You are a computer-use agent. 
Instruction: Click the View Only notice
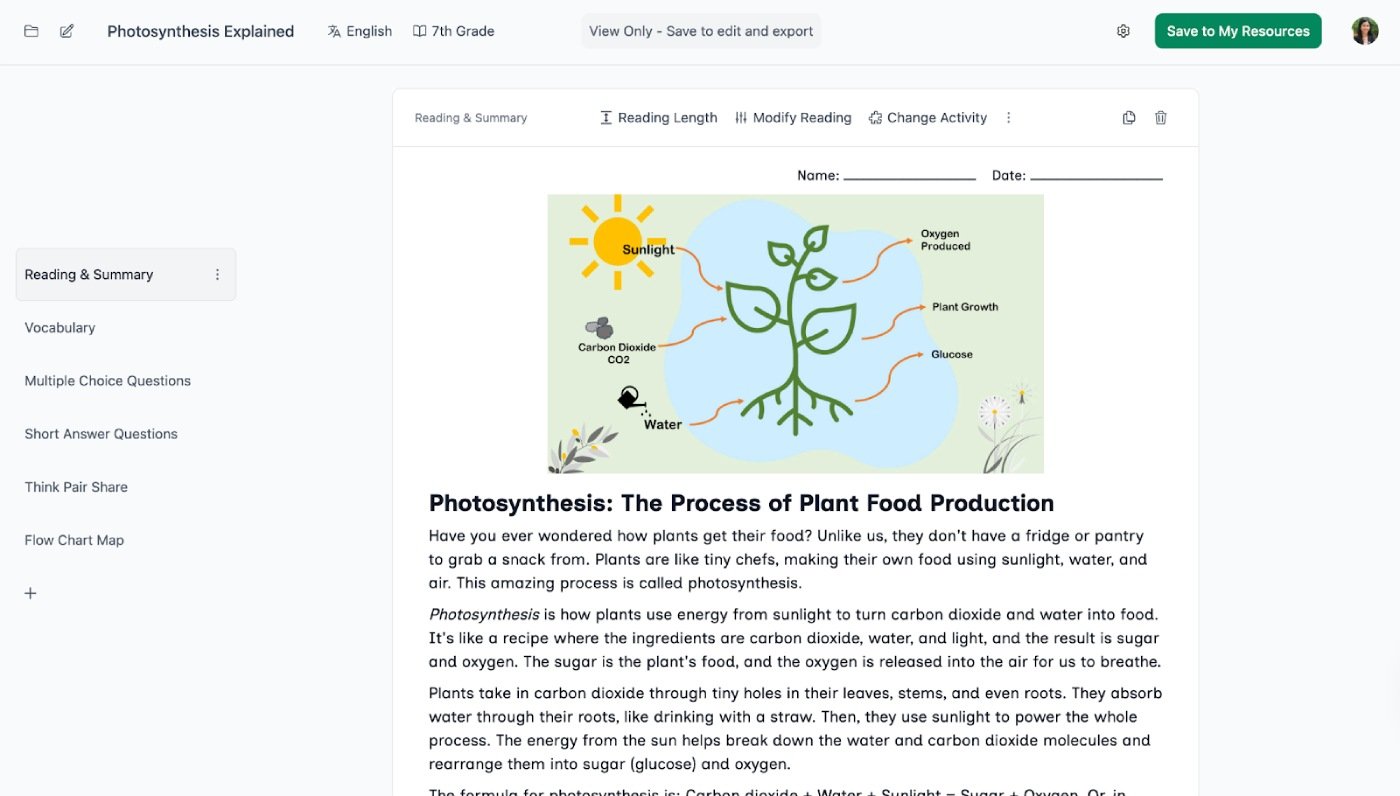click(x=701, y=31)
